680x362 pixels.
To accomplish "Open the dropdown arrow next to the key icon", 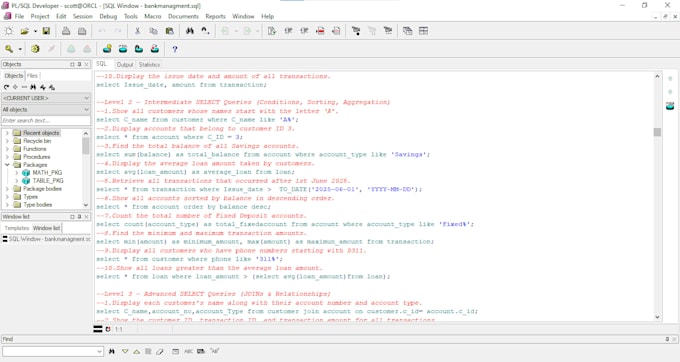I will 20,49.
